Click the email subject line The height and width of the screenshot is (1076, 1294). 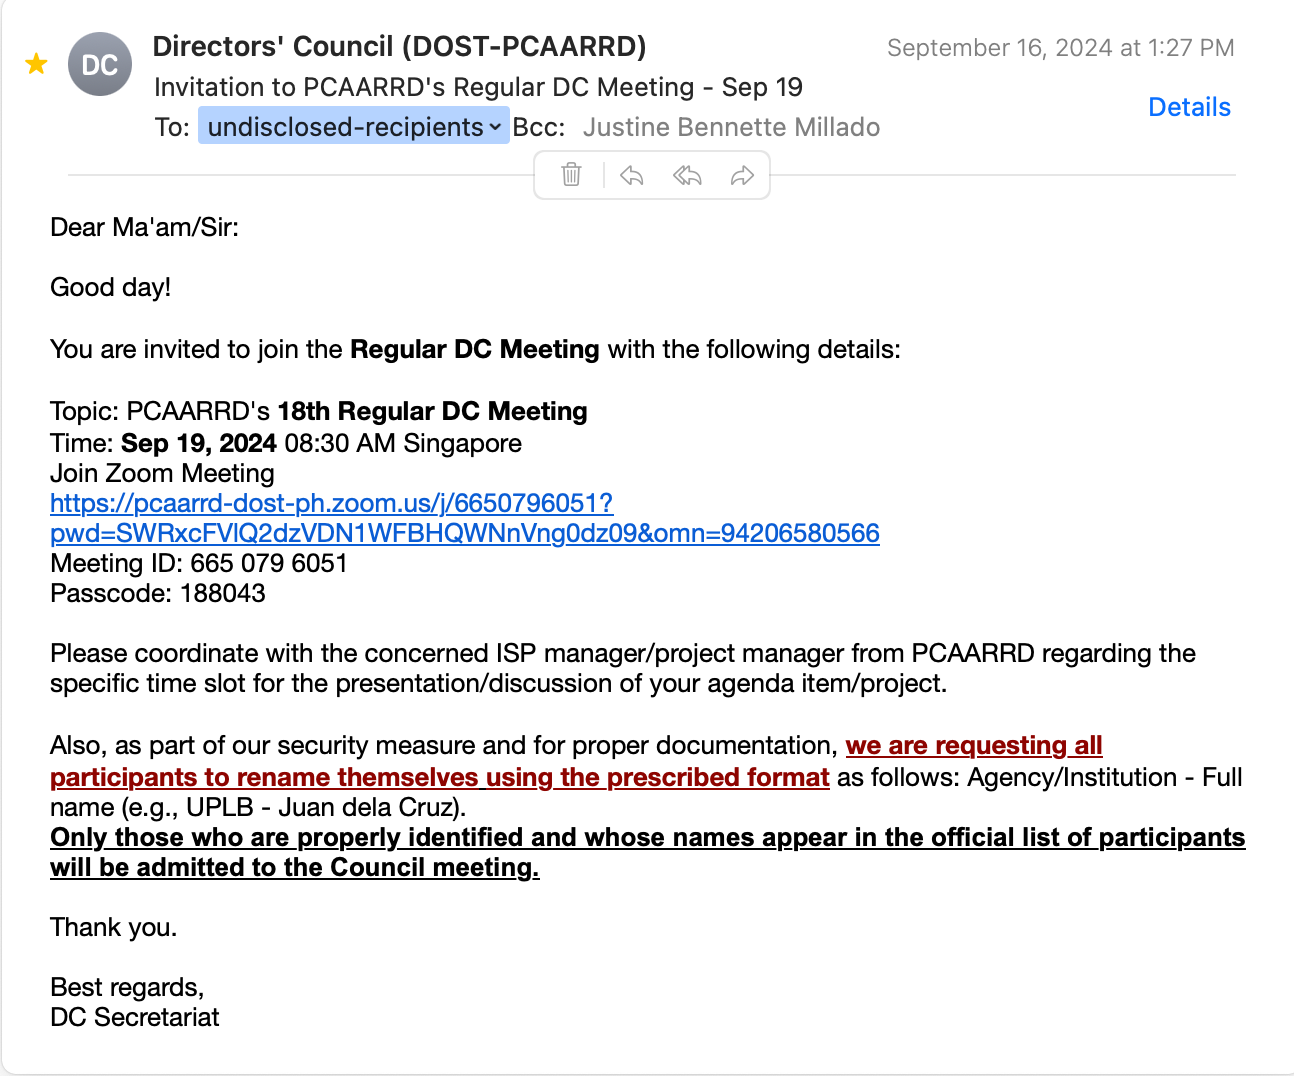click(x=478, y=87)
